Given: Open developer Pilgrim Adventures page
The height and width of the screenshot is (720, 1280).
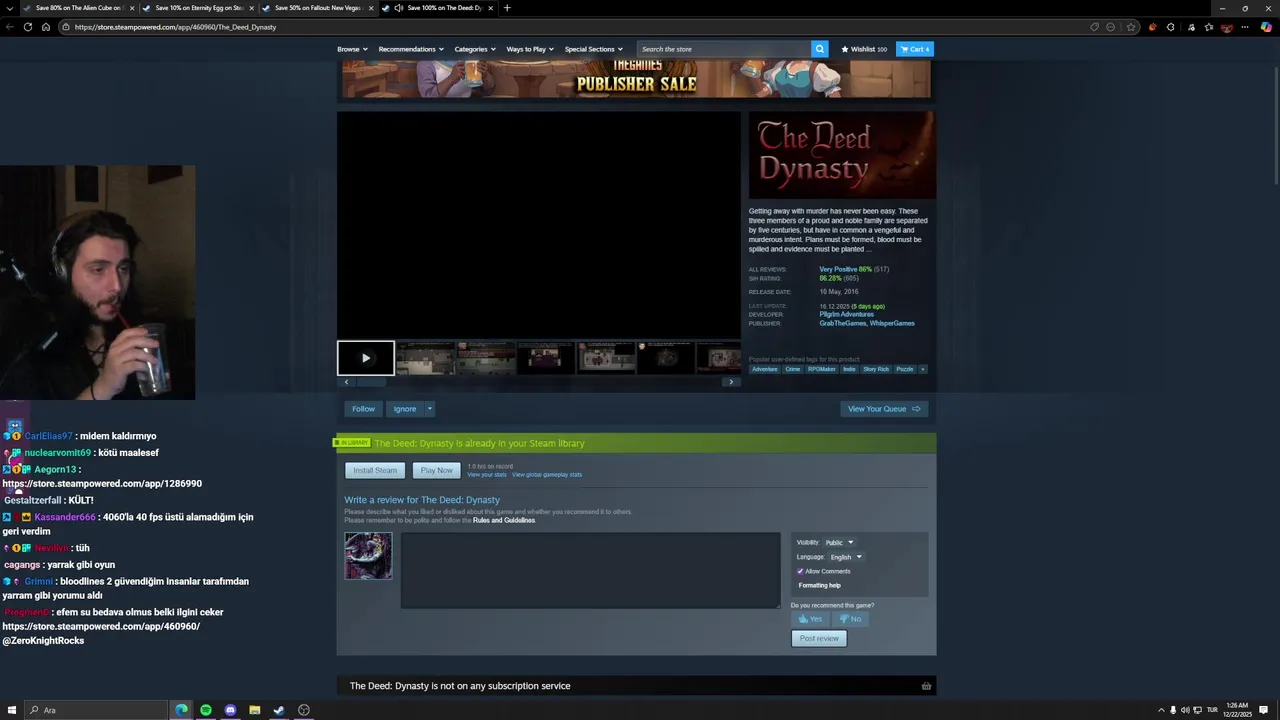Looking at the screenshot, I should [846, 314].
